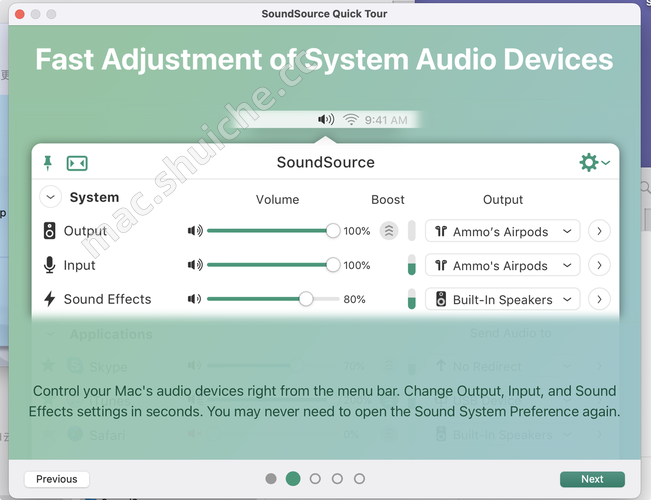Return to the Previous tour page
651x500 pixels.
pos(57,479)
